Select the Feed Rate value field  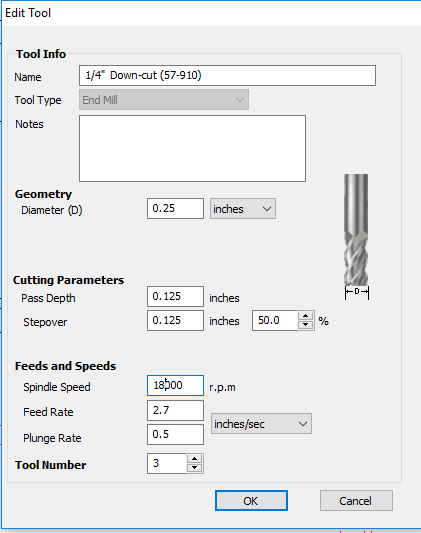[175, 410]
